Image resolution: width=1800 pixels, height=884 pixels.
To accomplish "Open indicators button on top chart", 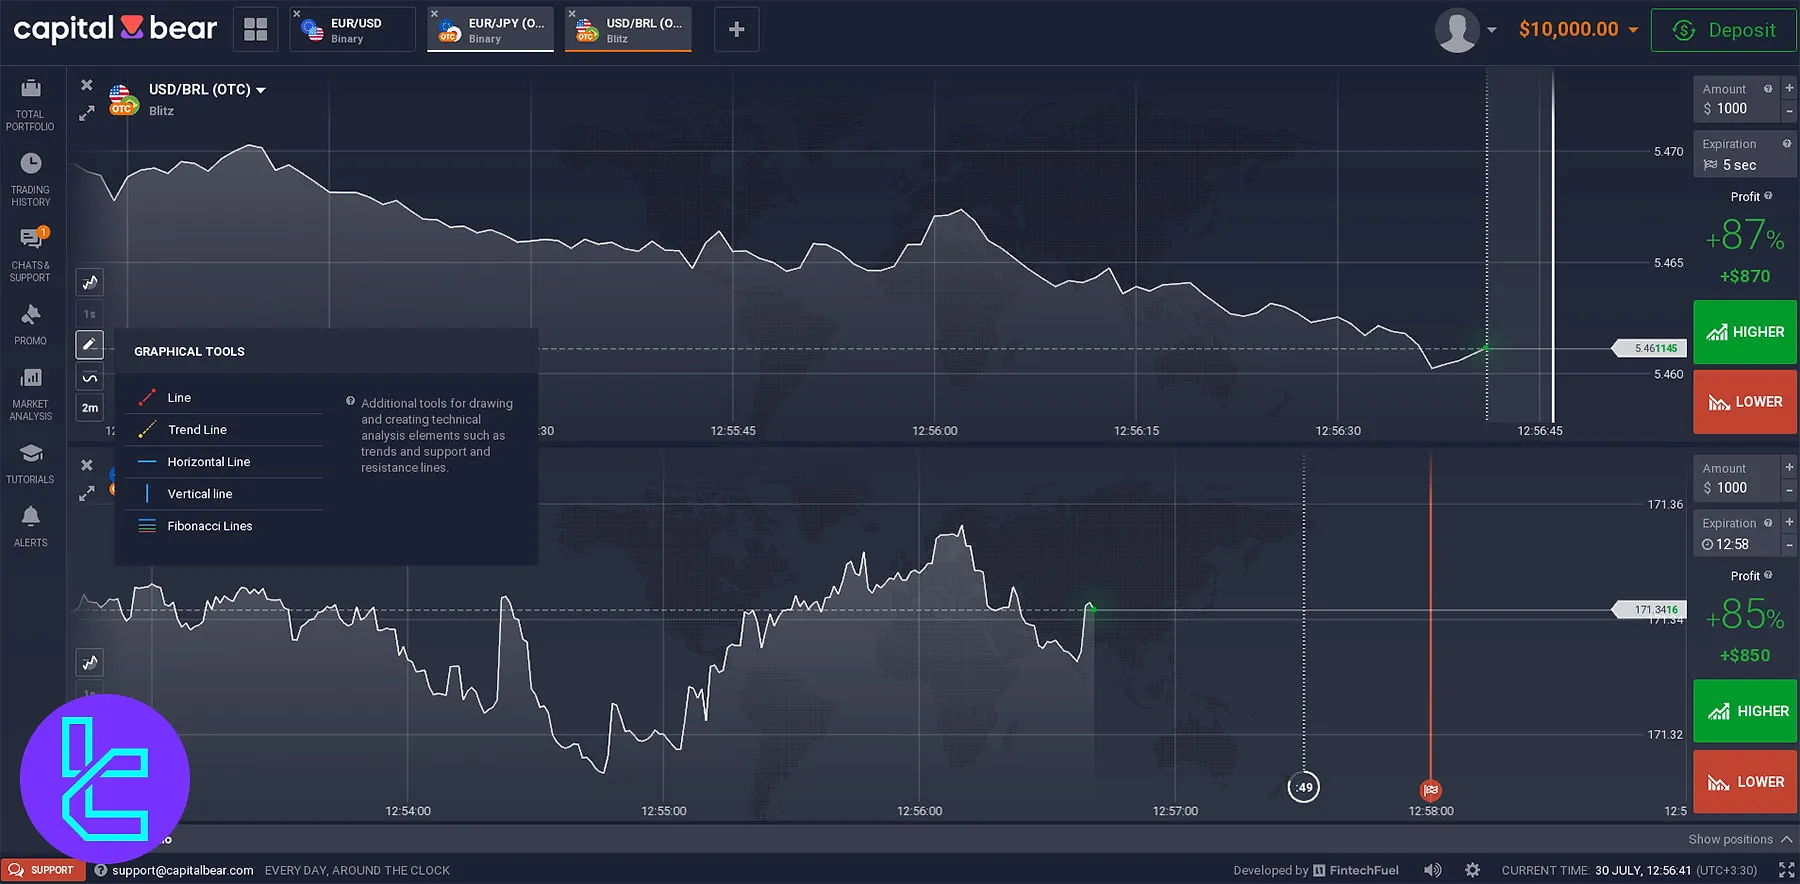I will point(90,377).
